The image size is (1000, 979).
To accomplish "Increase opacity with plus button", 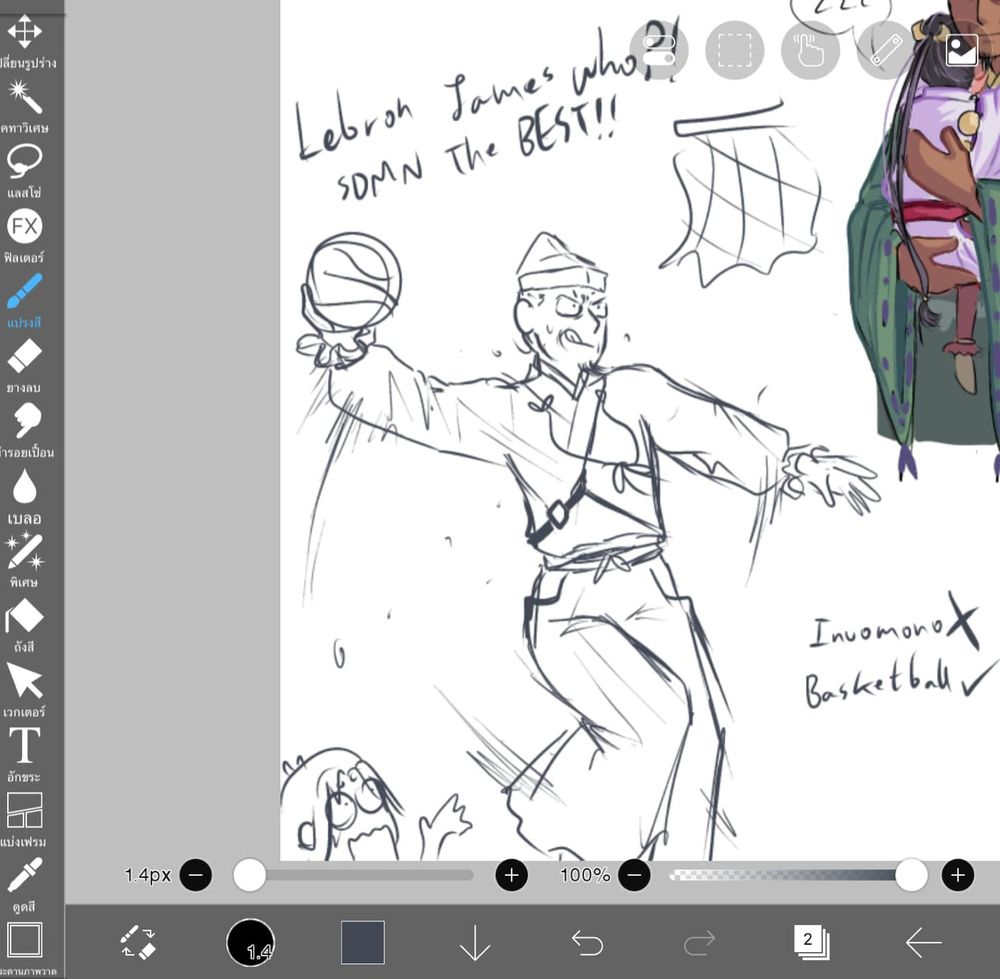I will coord(957,875).
